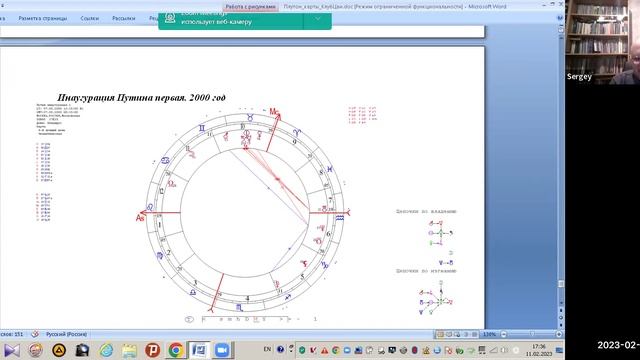The image size is (640, 360).
Task: Click the astrological chart image
Action: pos(244,212)
